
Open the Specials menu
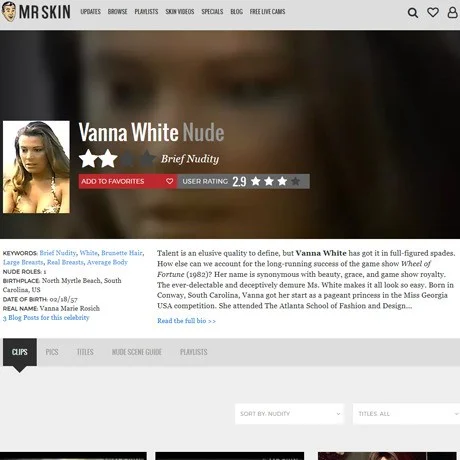(212, 12)
